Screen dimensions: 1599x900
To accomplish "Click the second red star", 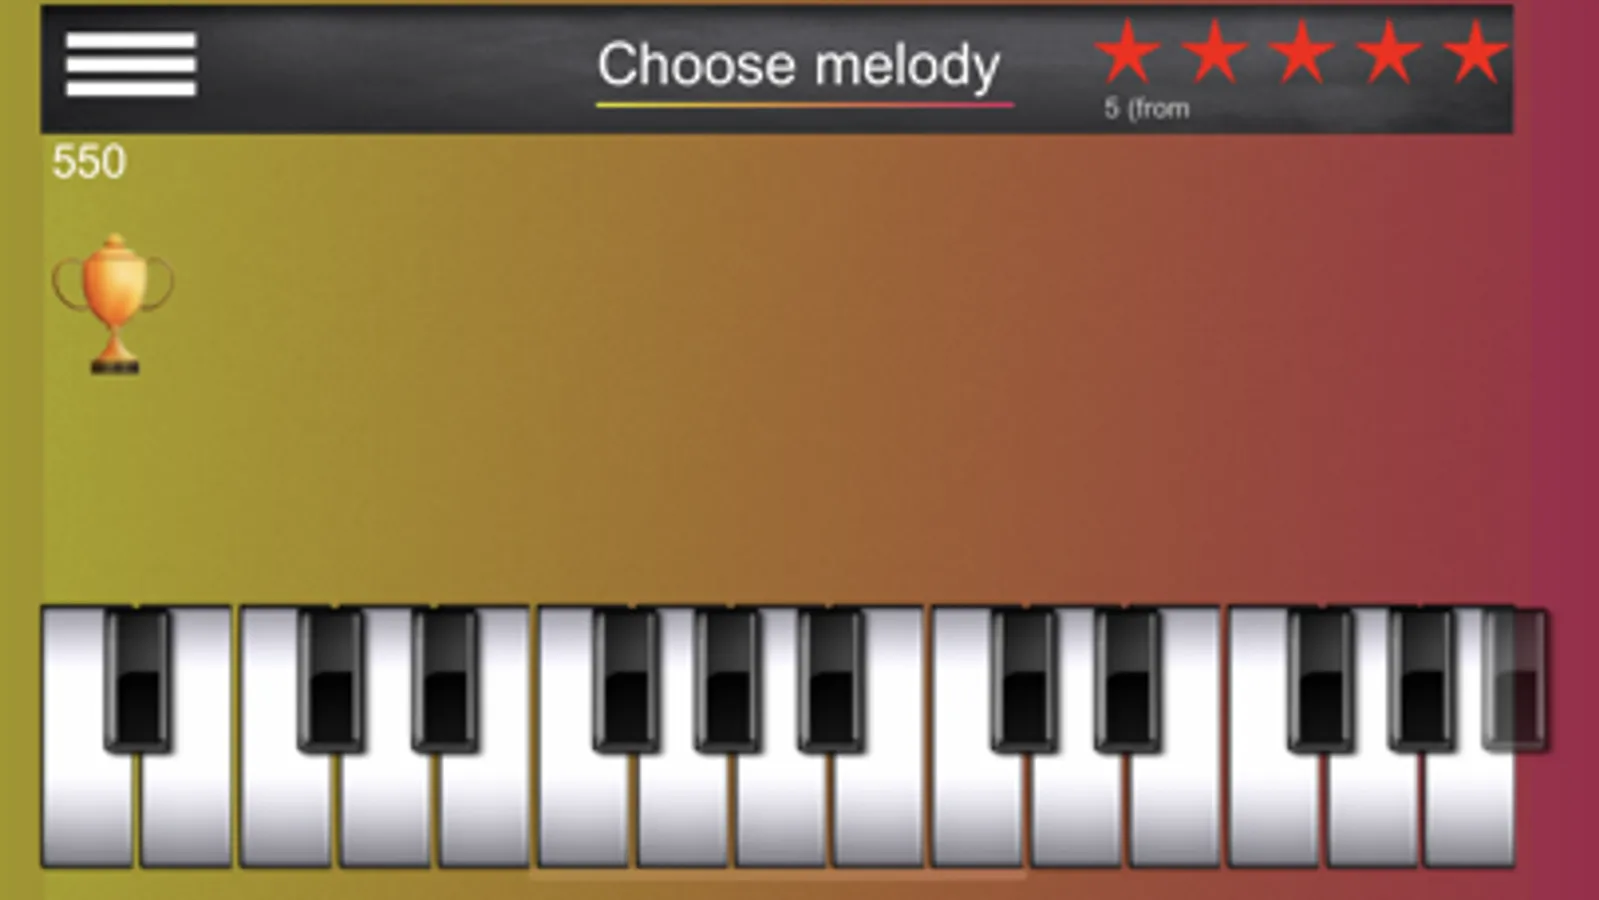I will coord(1214,52).
